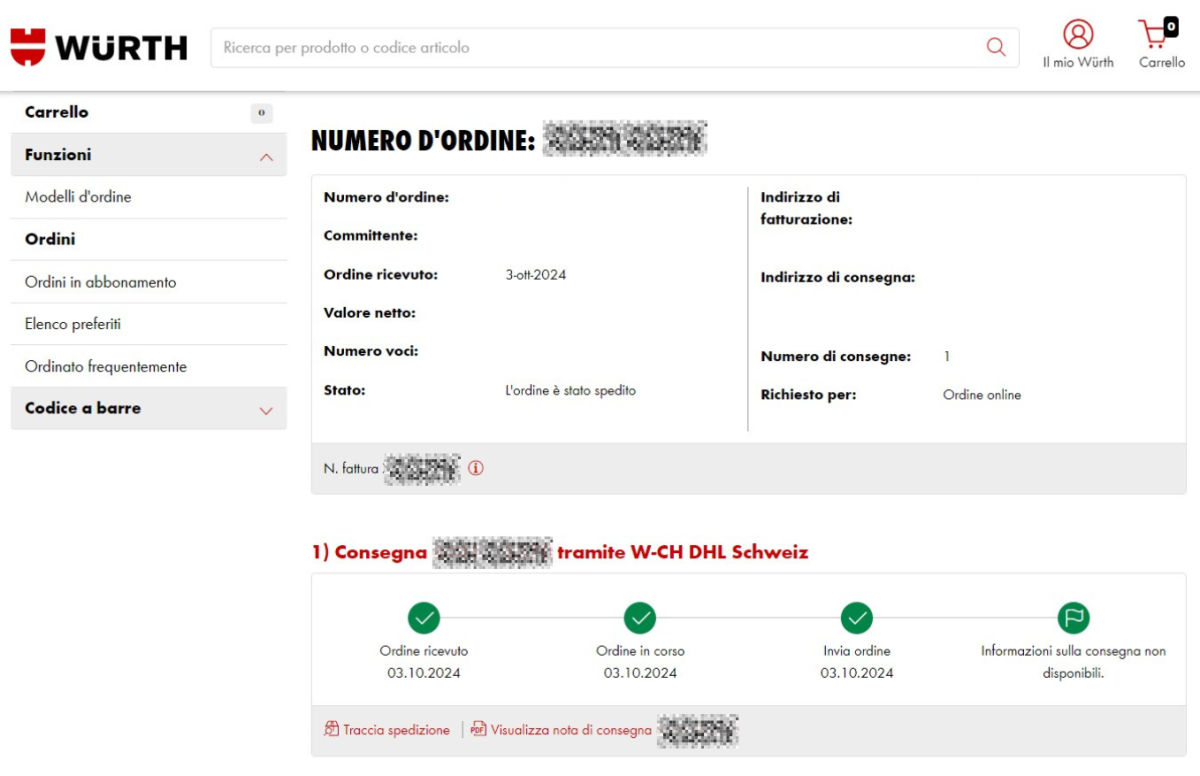Viewport: 1200px width, 776px height.
Task: Click the Committente label
Action: click(x=371, y=236)
